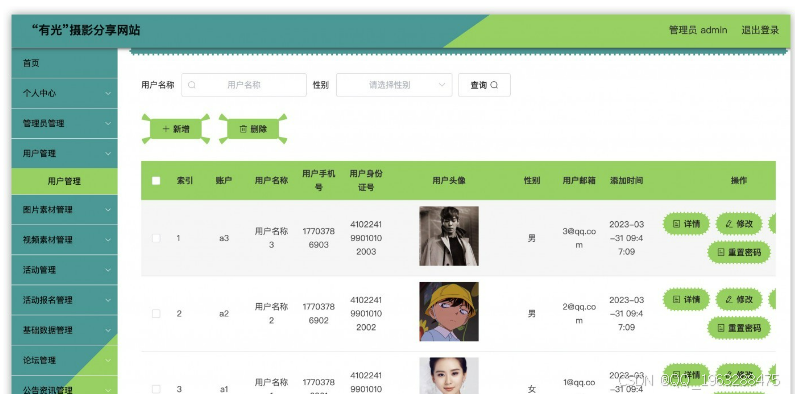
Task: Expand 管理员管理 sidebar chevron
Action: click(108, 123)
